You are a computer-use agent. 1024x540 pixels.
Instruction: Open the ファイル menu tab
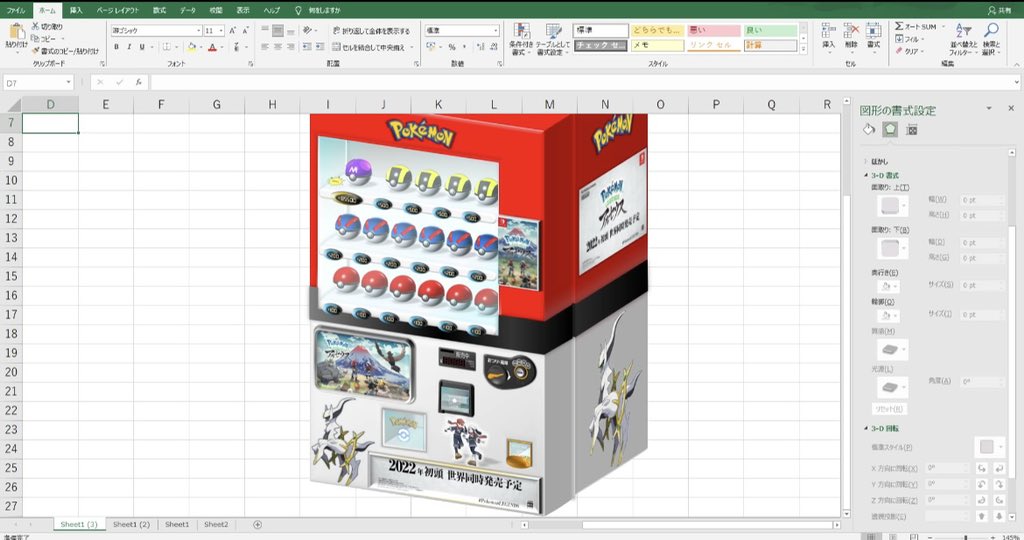(x=16, y=10)
